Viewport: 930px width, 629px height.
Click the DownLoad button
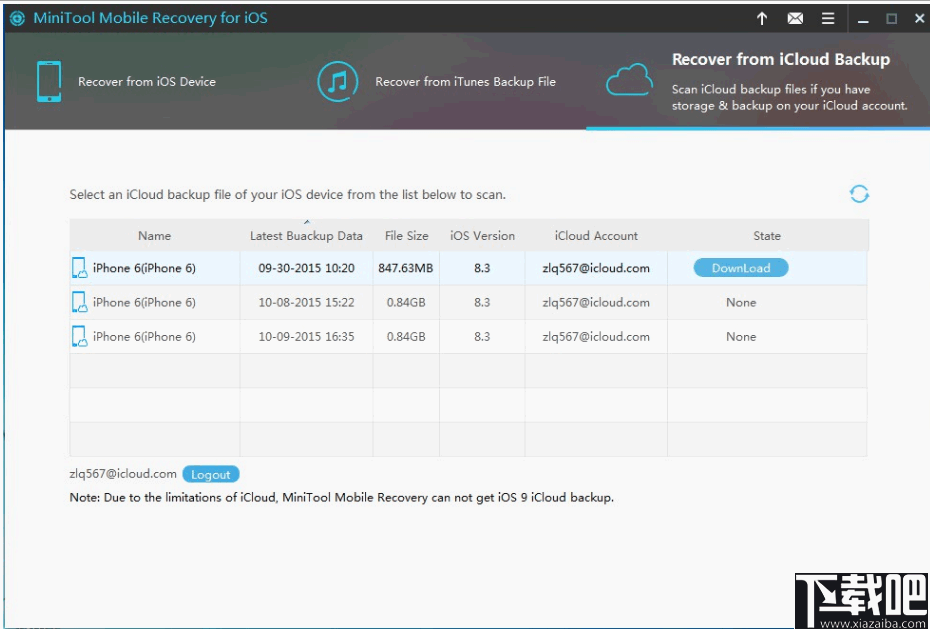pyautogui.click(x=742, y=268)
